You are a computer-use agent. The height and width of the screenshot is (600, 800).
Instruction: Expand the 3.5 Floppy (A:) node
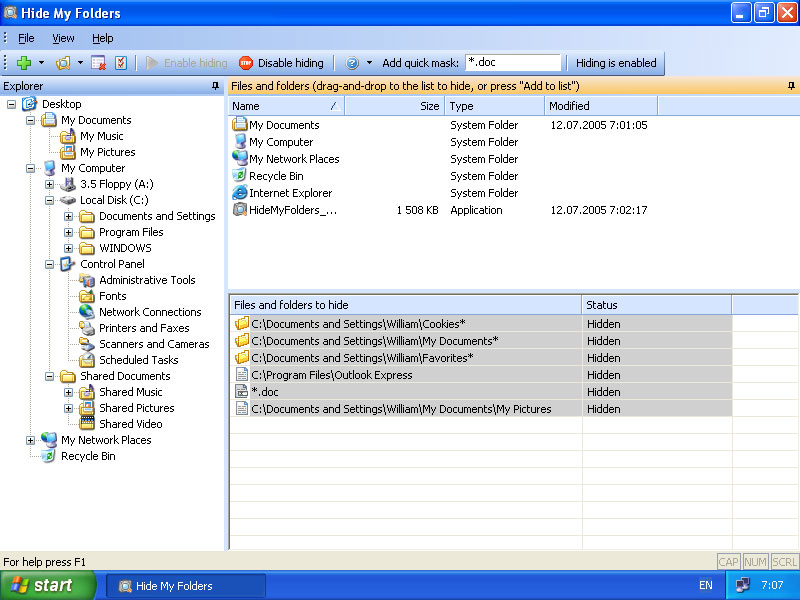coord(49,184)
